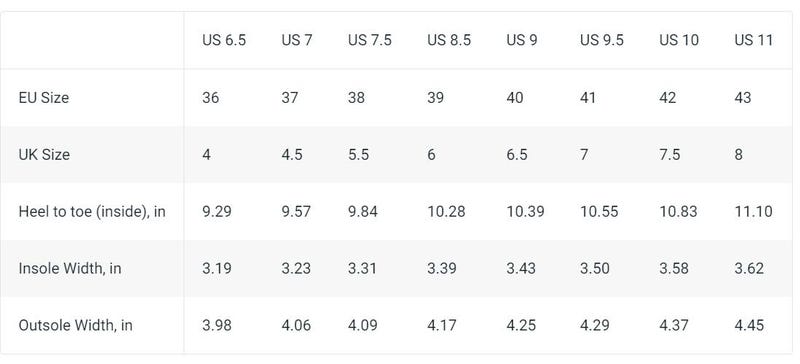Click EU size value 36

(x=211, y=98)
